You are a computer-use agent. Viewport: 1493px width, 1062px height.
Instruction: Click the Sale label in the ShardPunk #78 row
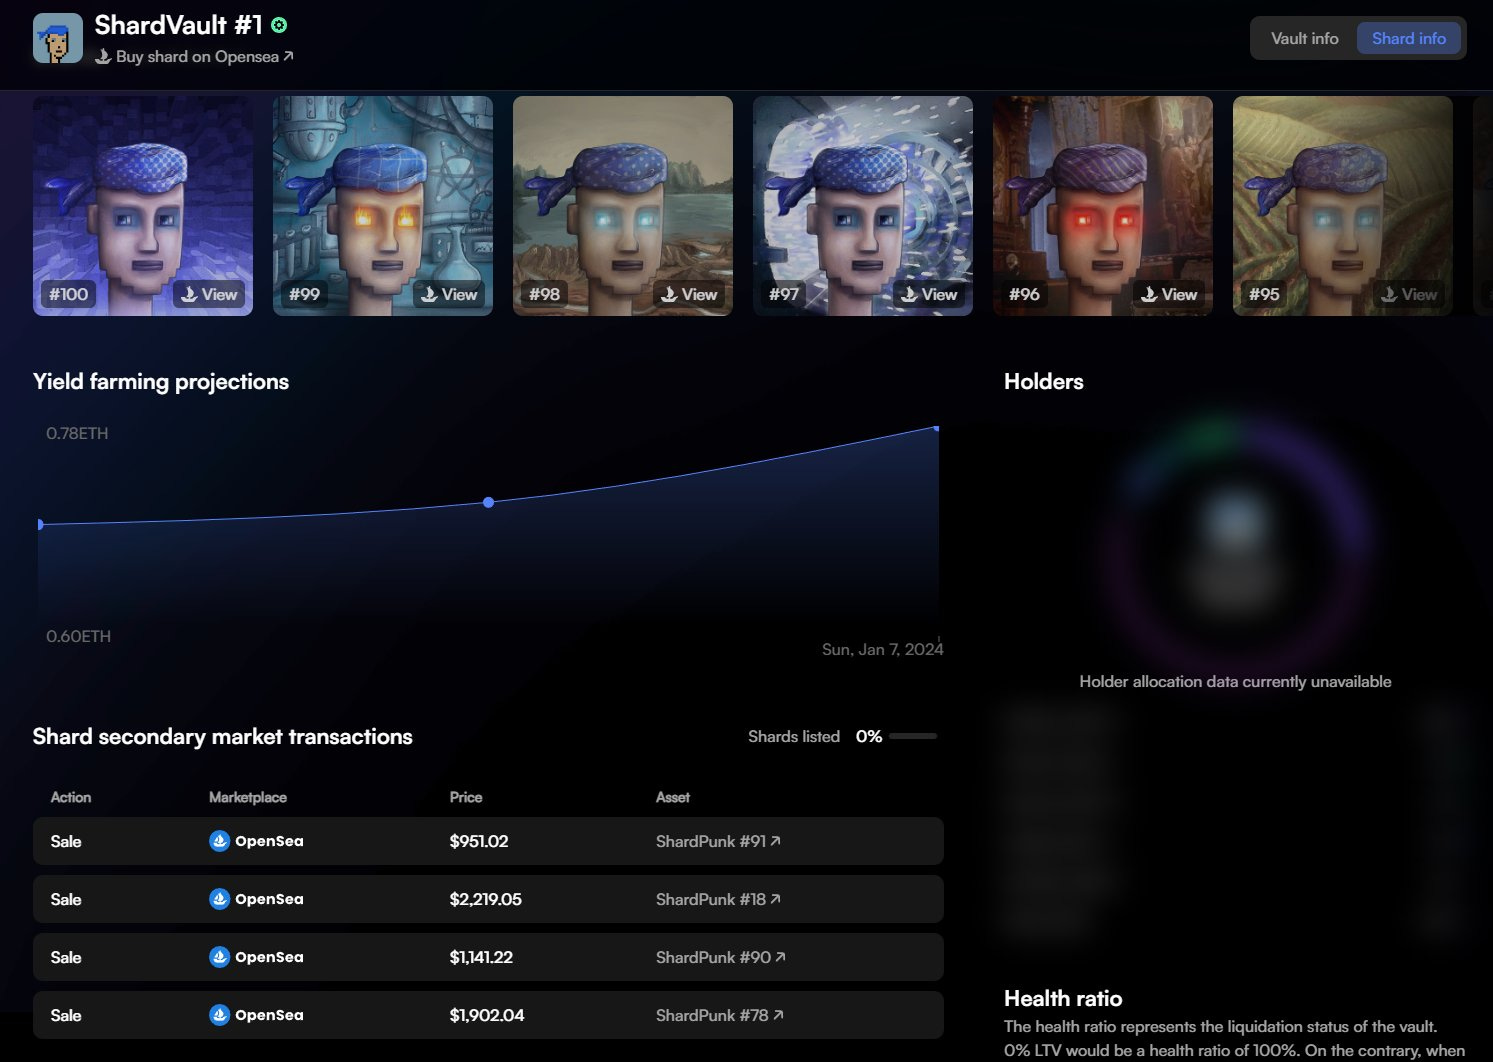point(66,1015)
